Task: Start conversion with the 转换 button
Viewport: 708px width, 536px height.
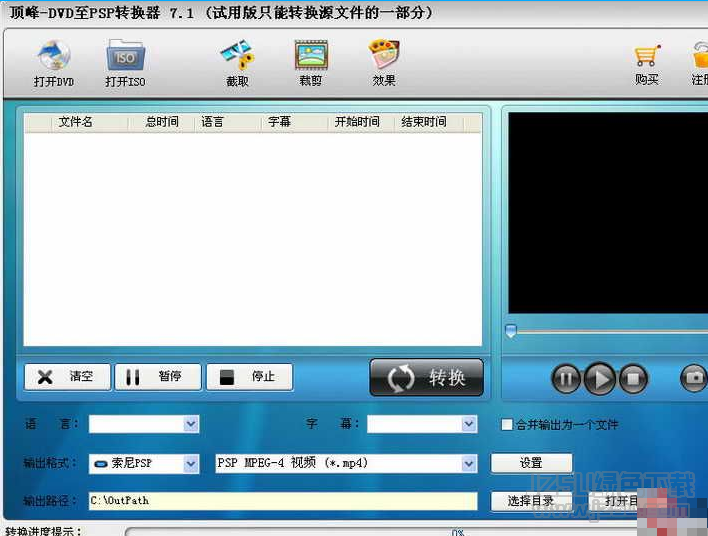Action: pos(427,378)
